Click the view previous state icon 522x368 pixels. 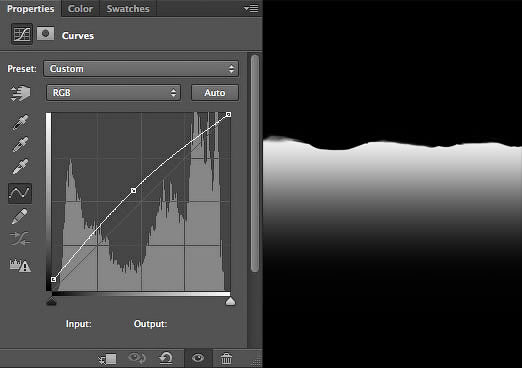[137, 358]
